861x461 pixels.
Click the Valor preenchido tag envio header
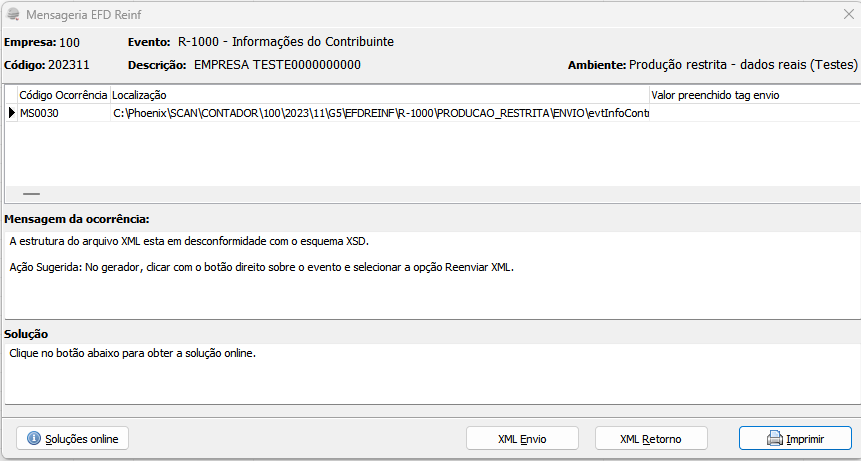(755, 95)
